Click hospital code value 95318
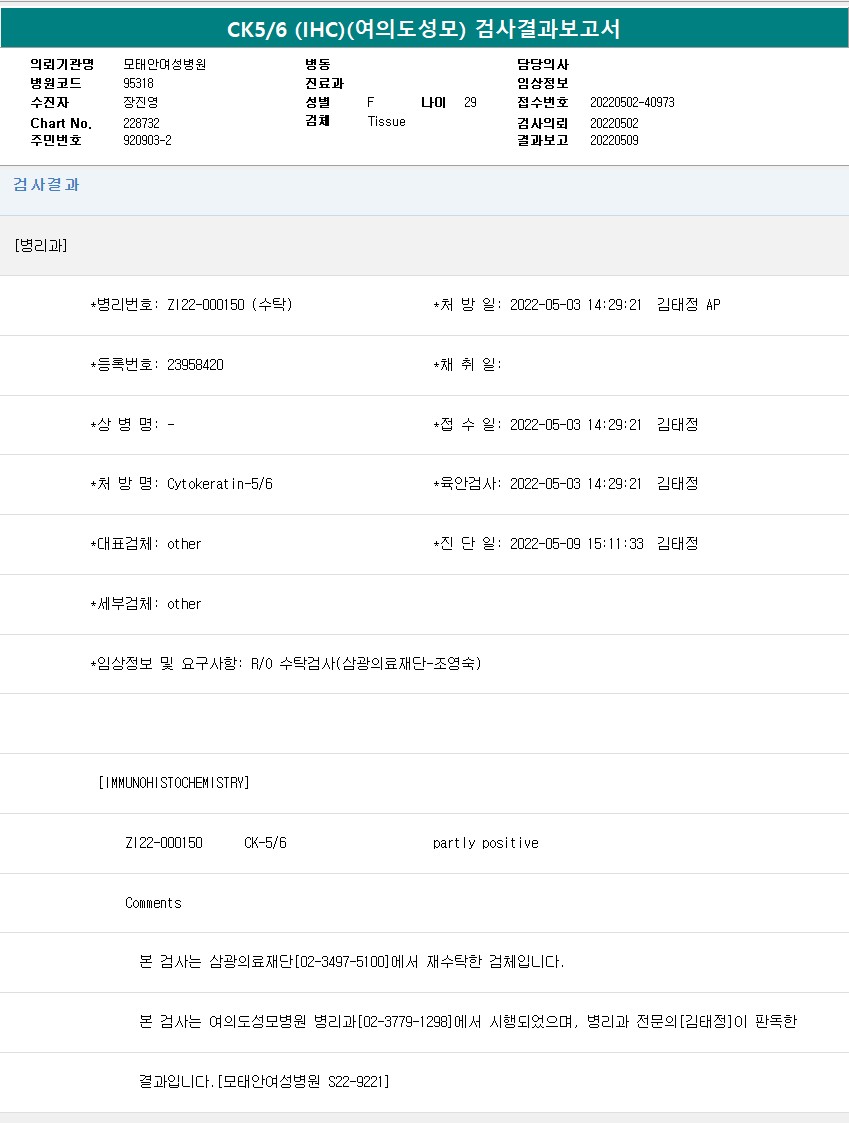849x1123 pixels. (x=138, y=83)
